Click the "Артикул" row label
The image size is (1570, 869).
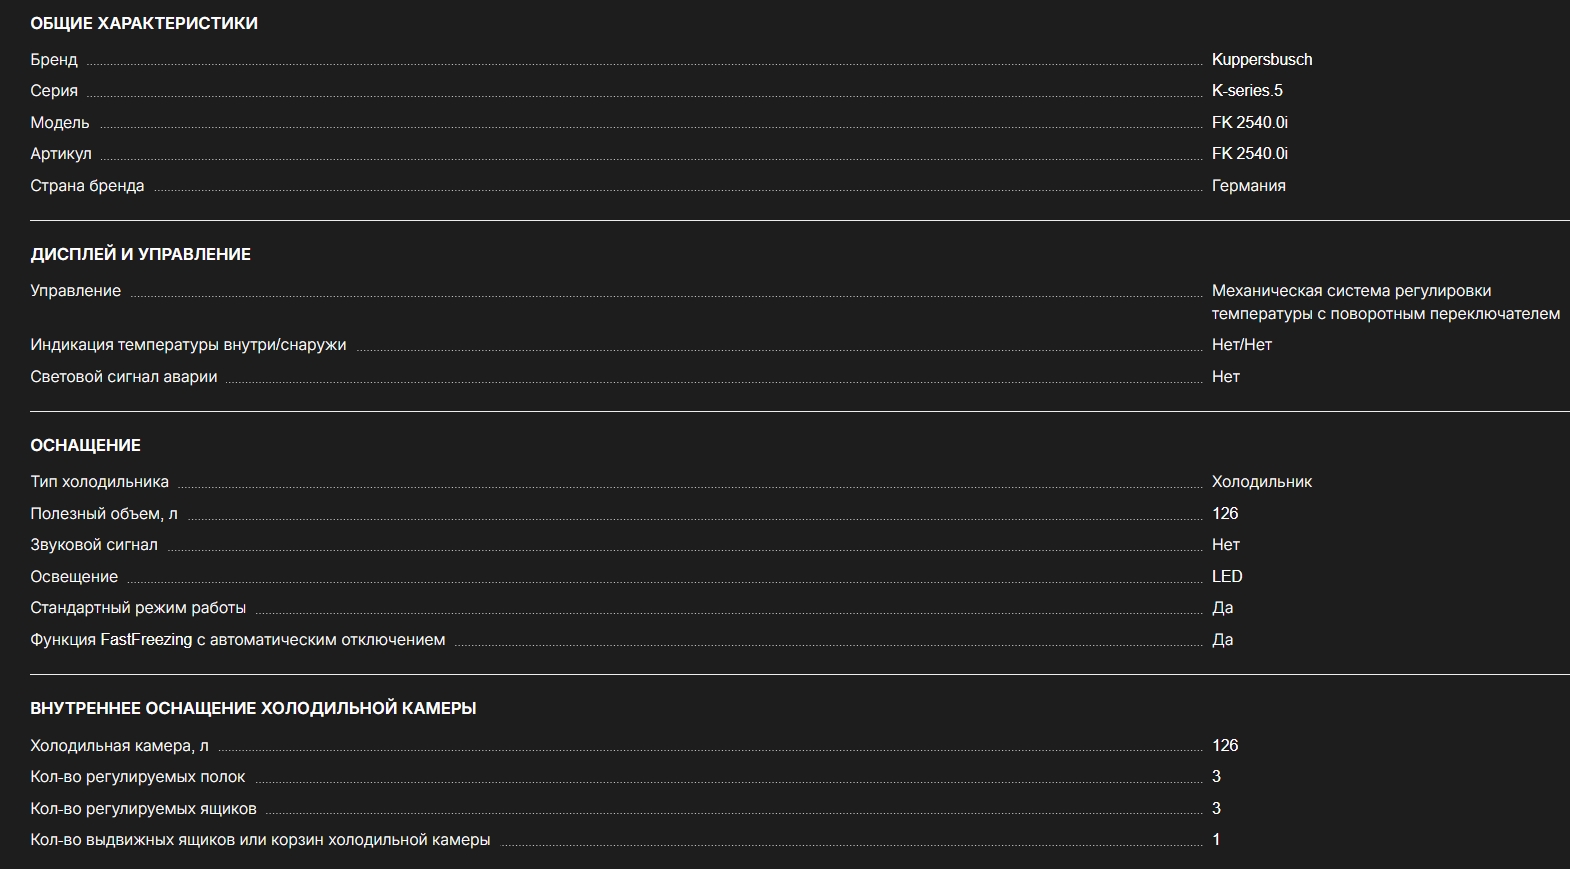click(x=61, y=153)
